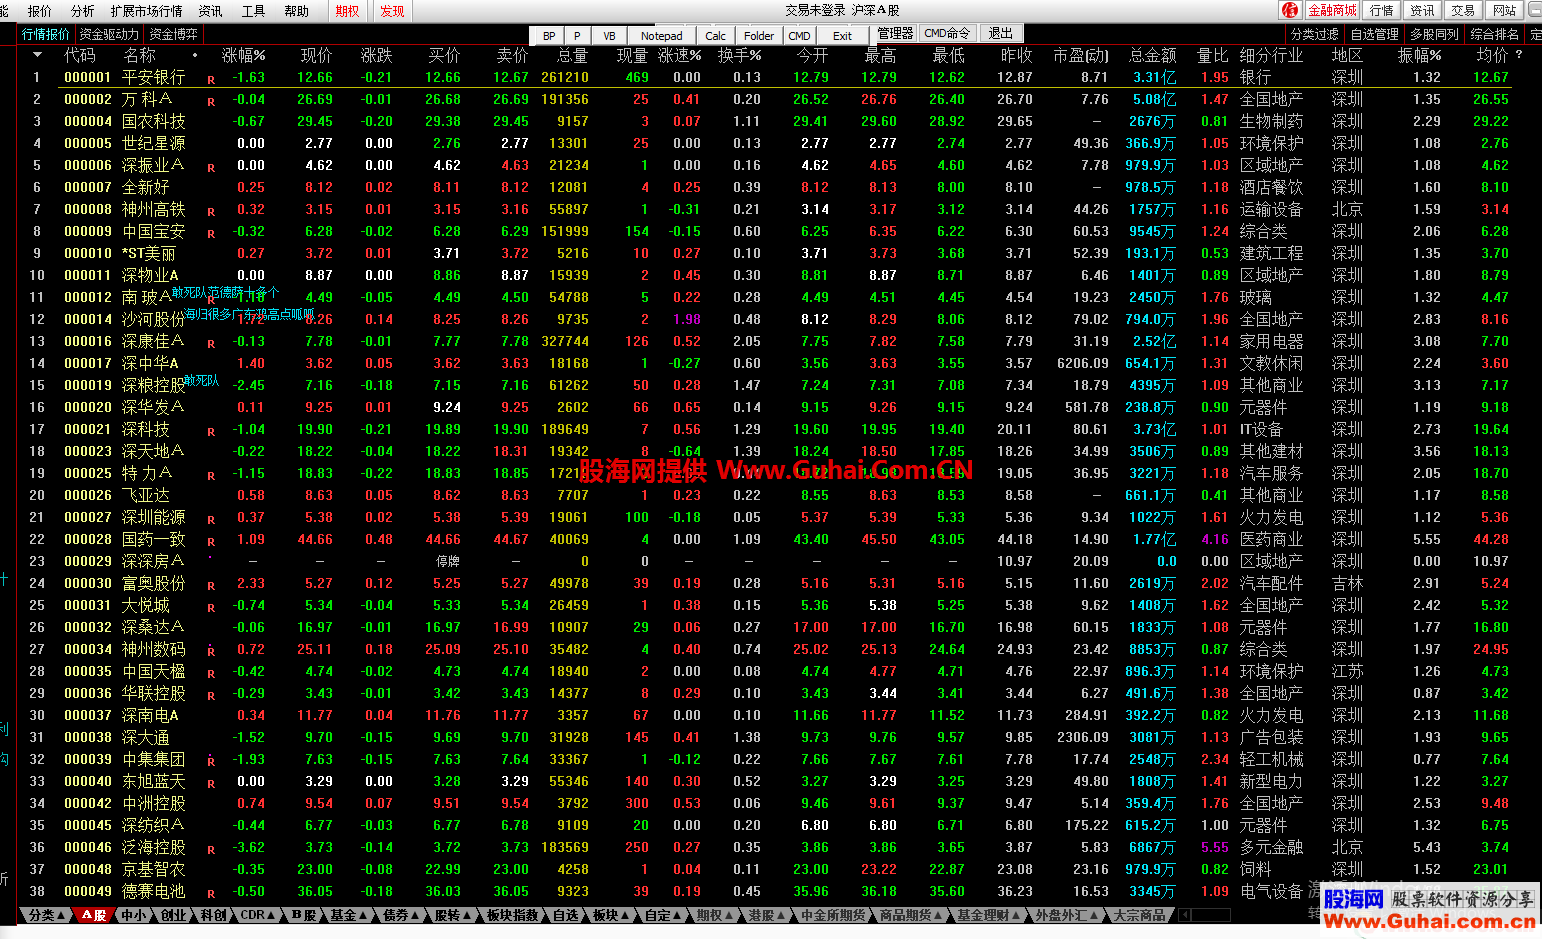Sort by the 涨幅% column header
The image size is (1542, 939).
243,55
